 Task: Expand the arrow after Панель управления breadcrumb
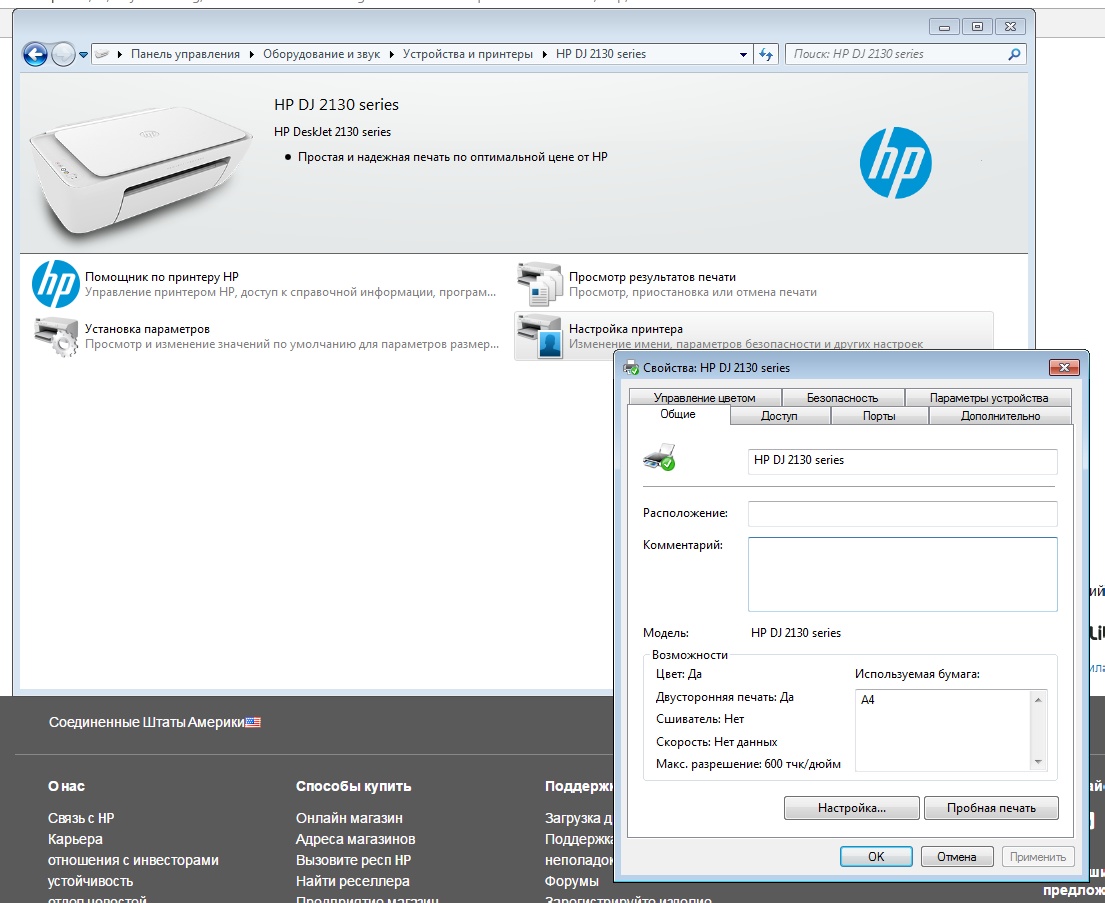coord(252,54)
